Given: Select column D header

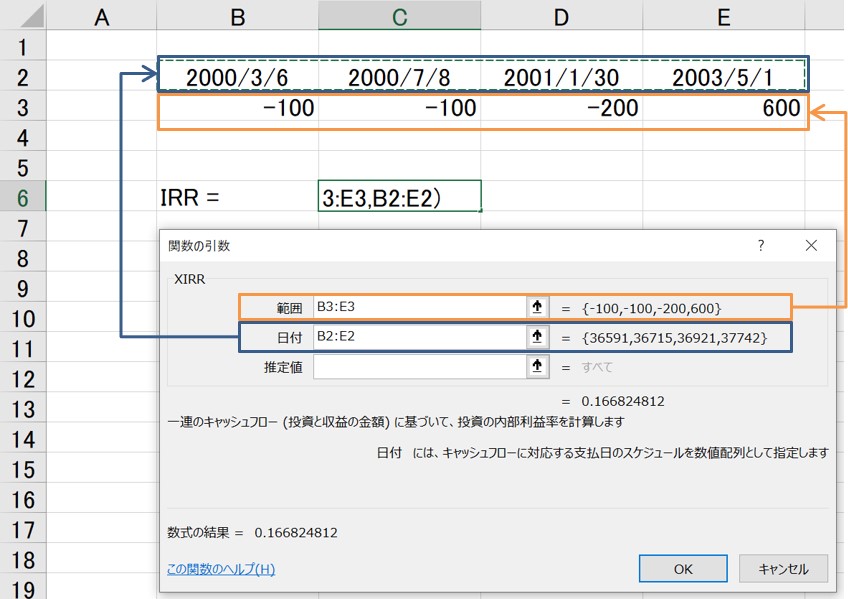Looking at the screenshot, I should (561, 15).
